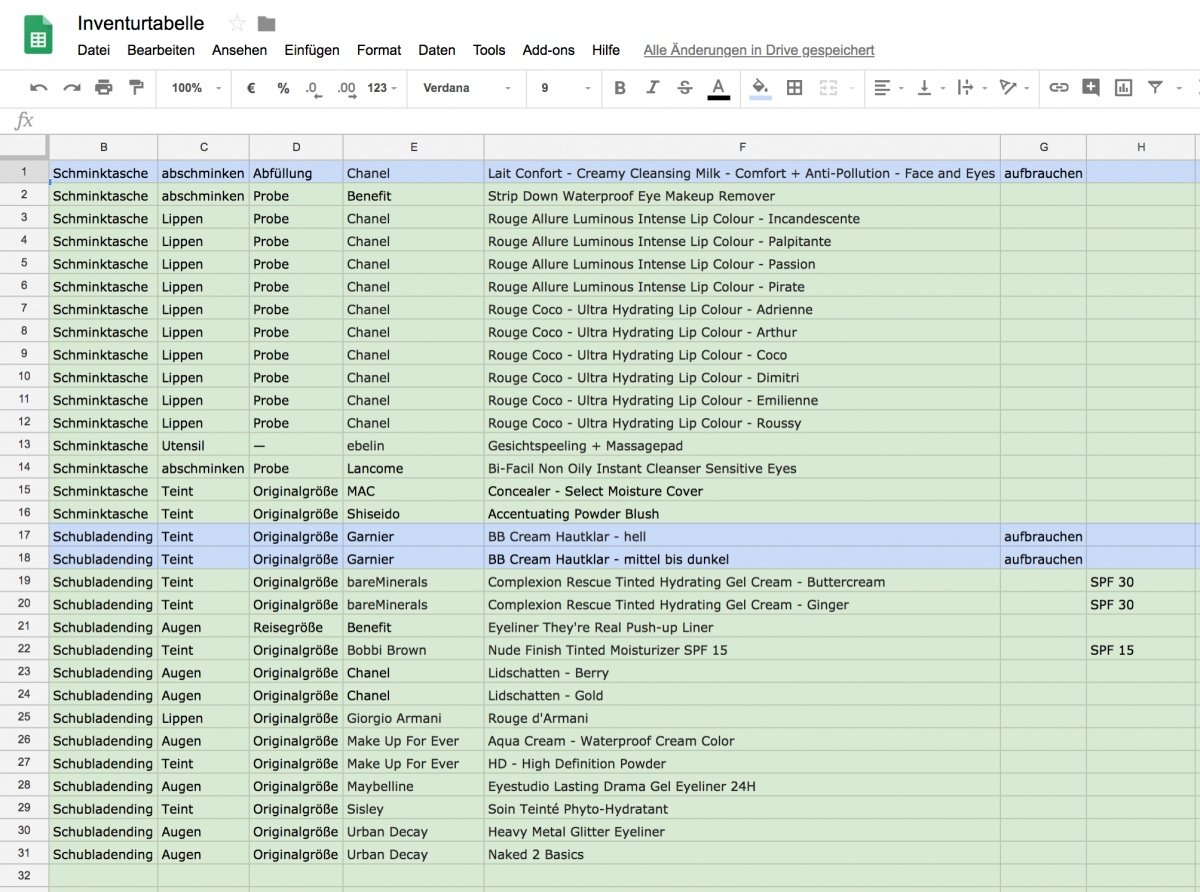Select row 13 header
1200x892 pixels.
pyautogui.click(x=24, y=445)
